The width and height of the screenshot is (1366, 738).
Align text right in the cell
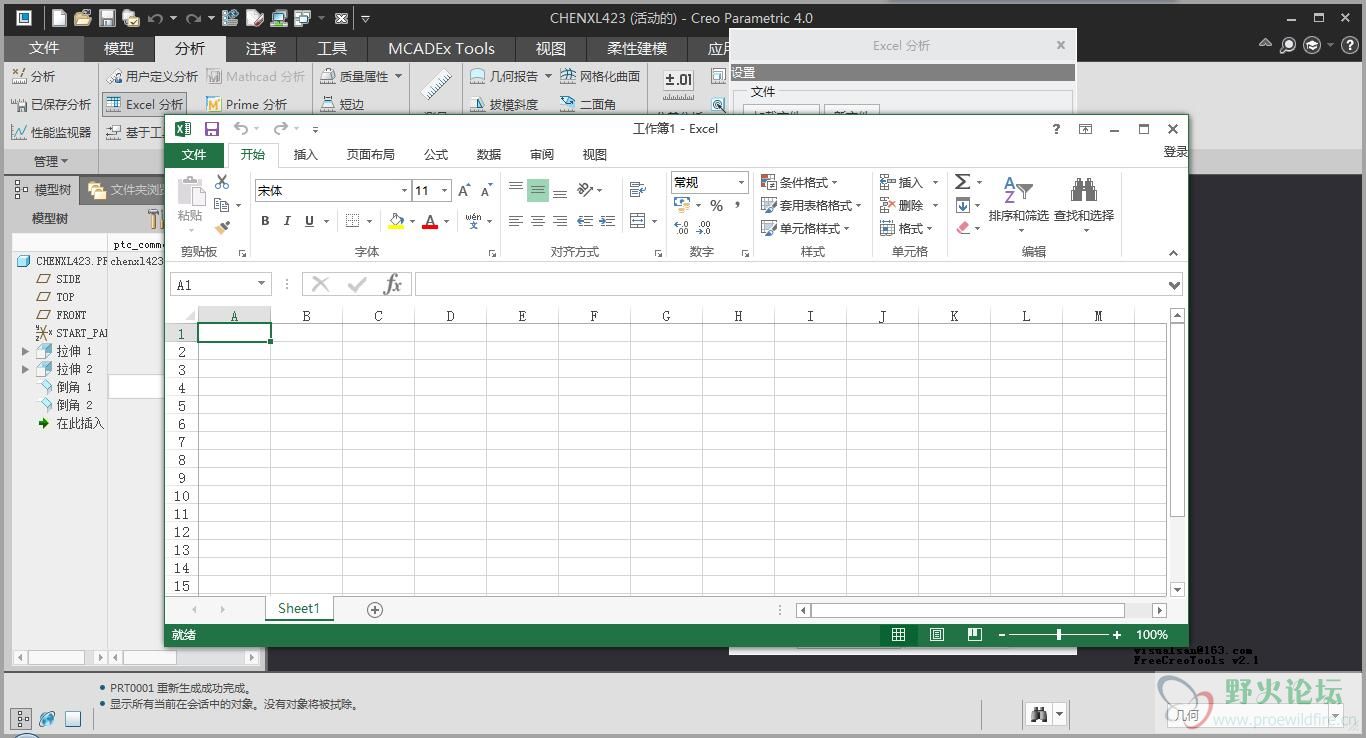pyautogui.click(x=560, y=221)
